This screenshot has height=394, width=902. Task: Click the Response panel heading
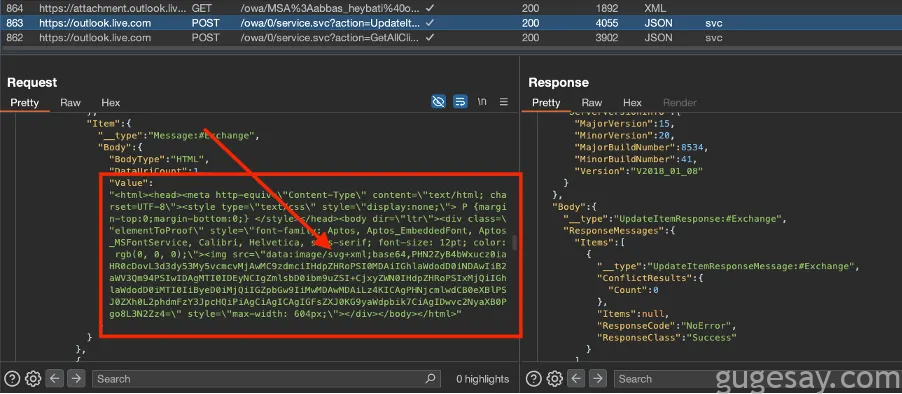pyautogui.click(x=558, y=82)
